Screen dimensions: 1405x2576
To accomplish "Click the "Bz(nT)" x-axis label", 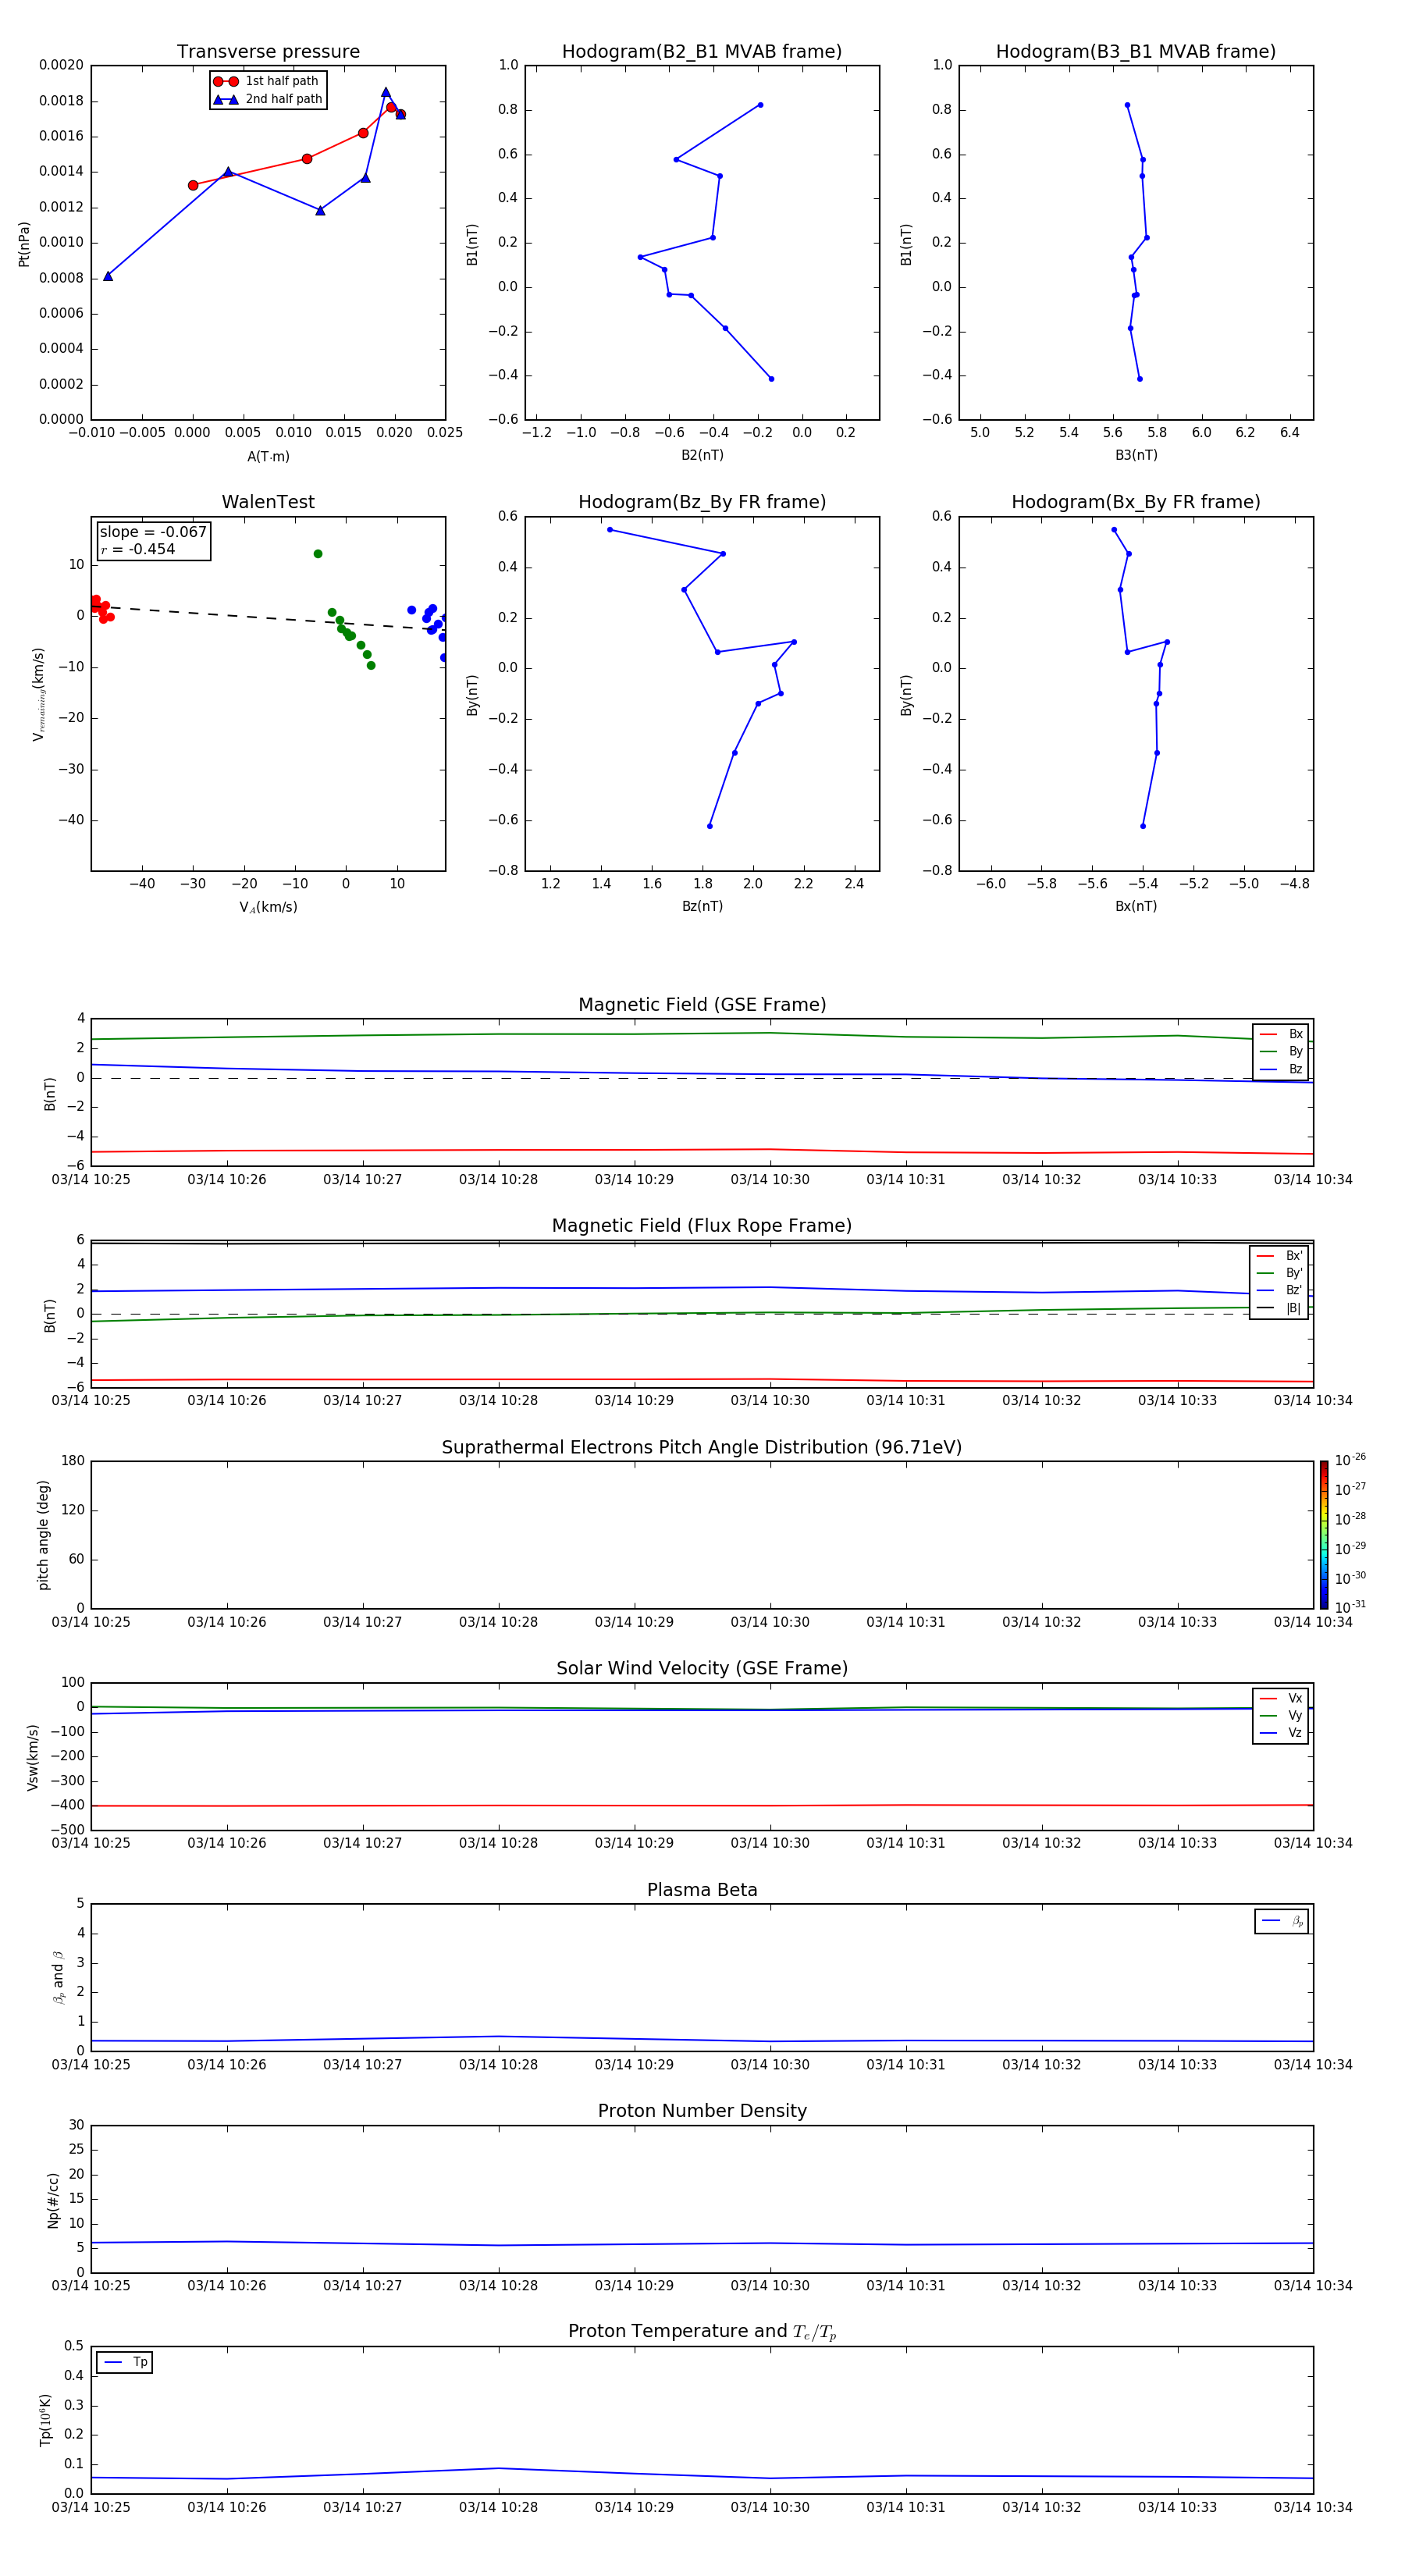I will (x=702, y=906).
